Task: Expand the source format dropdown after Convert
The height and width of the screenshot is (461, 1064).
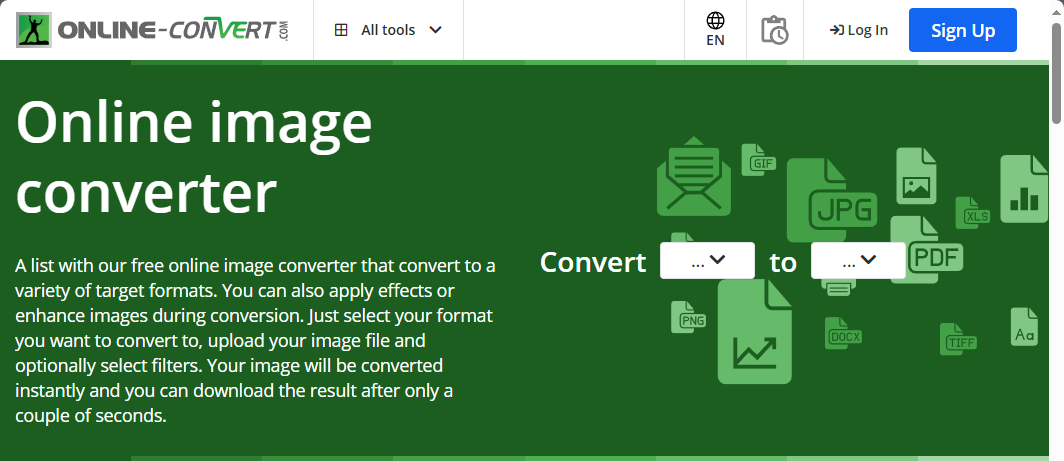Action: [x=707, y=261]
